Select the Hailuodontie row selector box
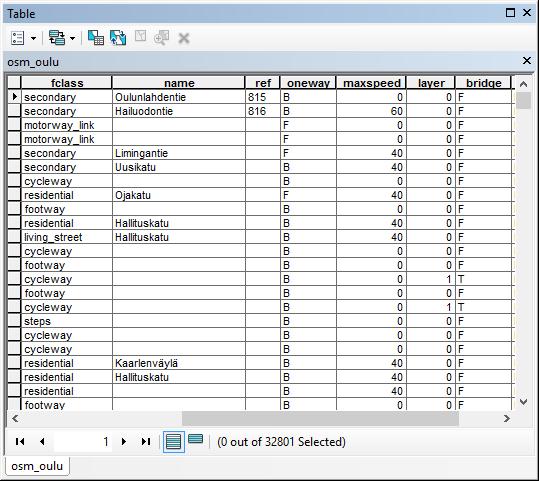Screen dimensions: 539x481 14,111
